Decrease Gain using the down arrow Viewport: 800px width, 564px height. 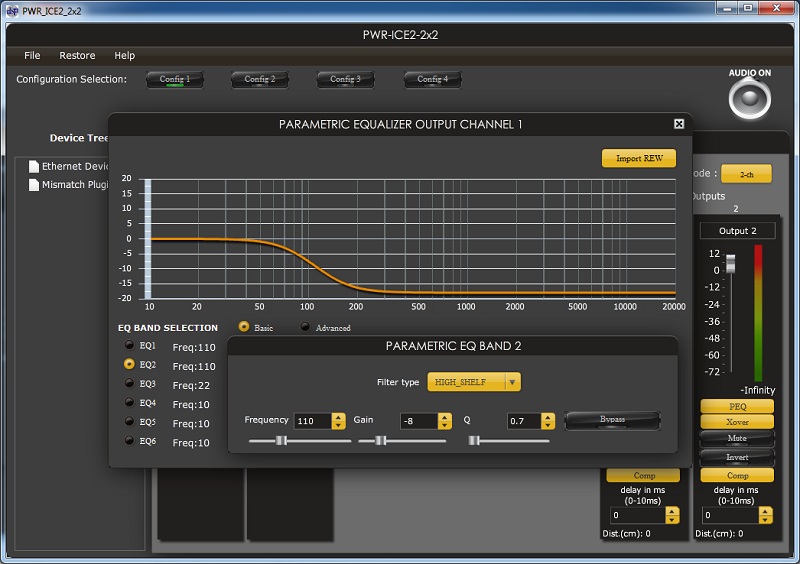pos(444,426)
